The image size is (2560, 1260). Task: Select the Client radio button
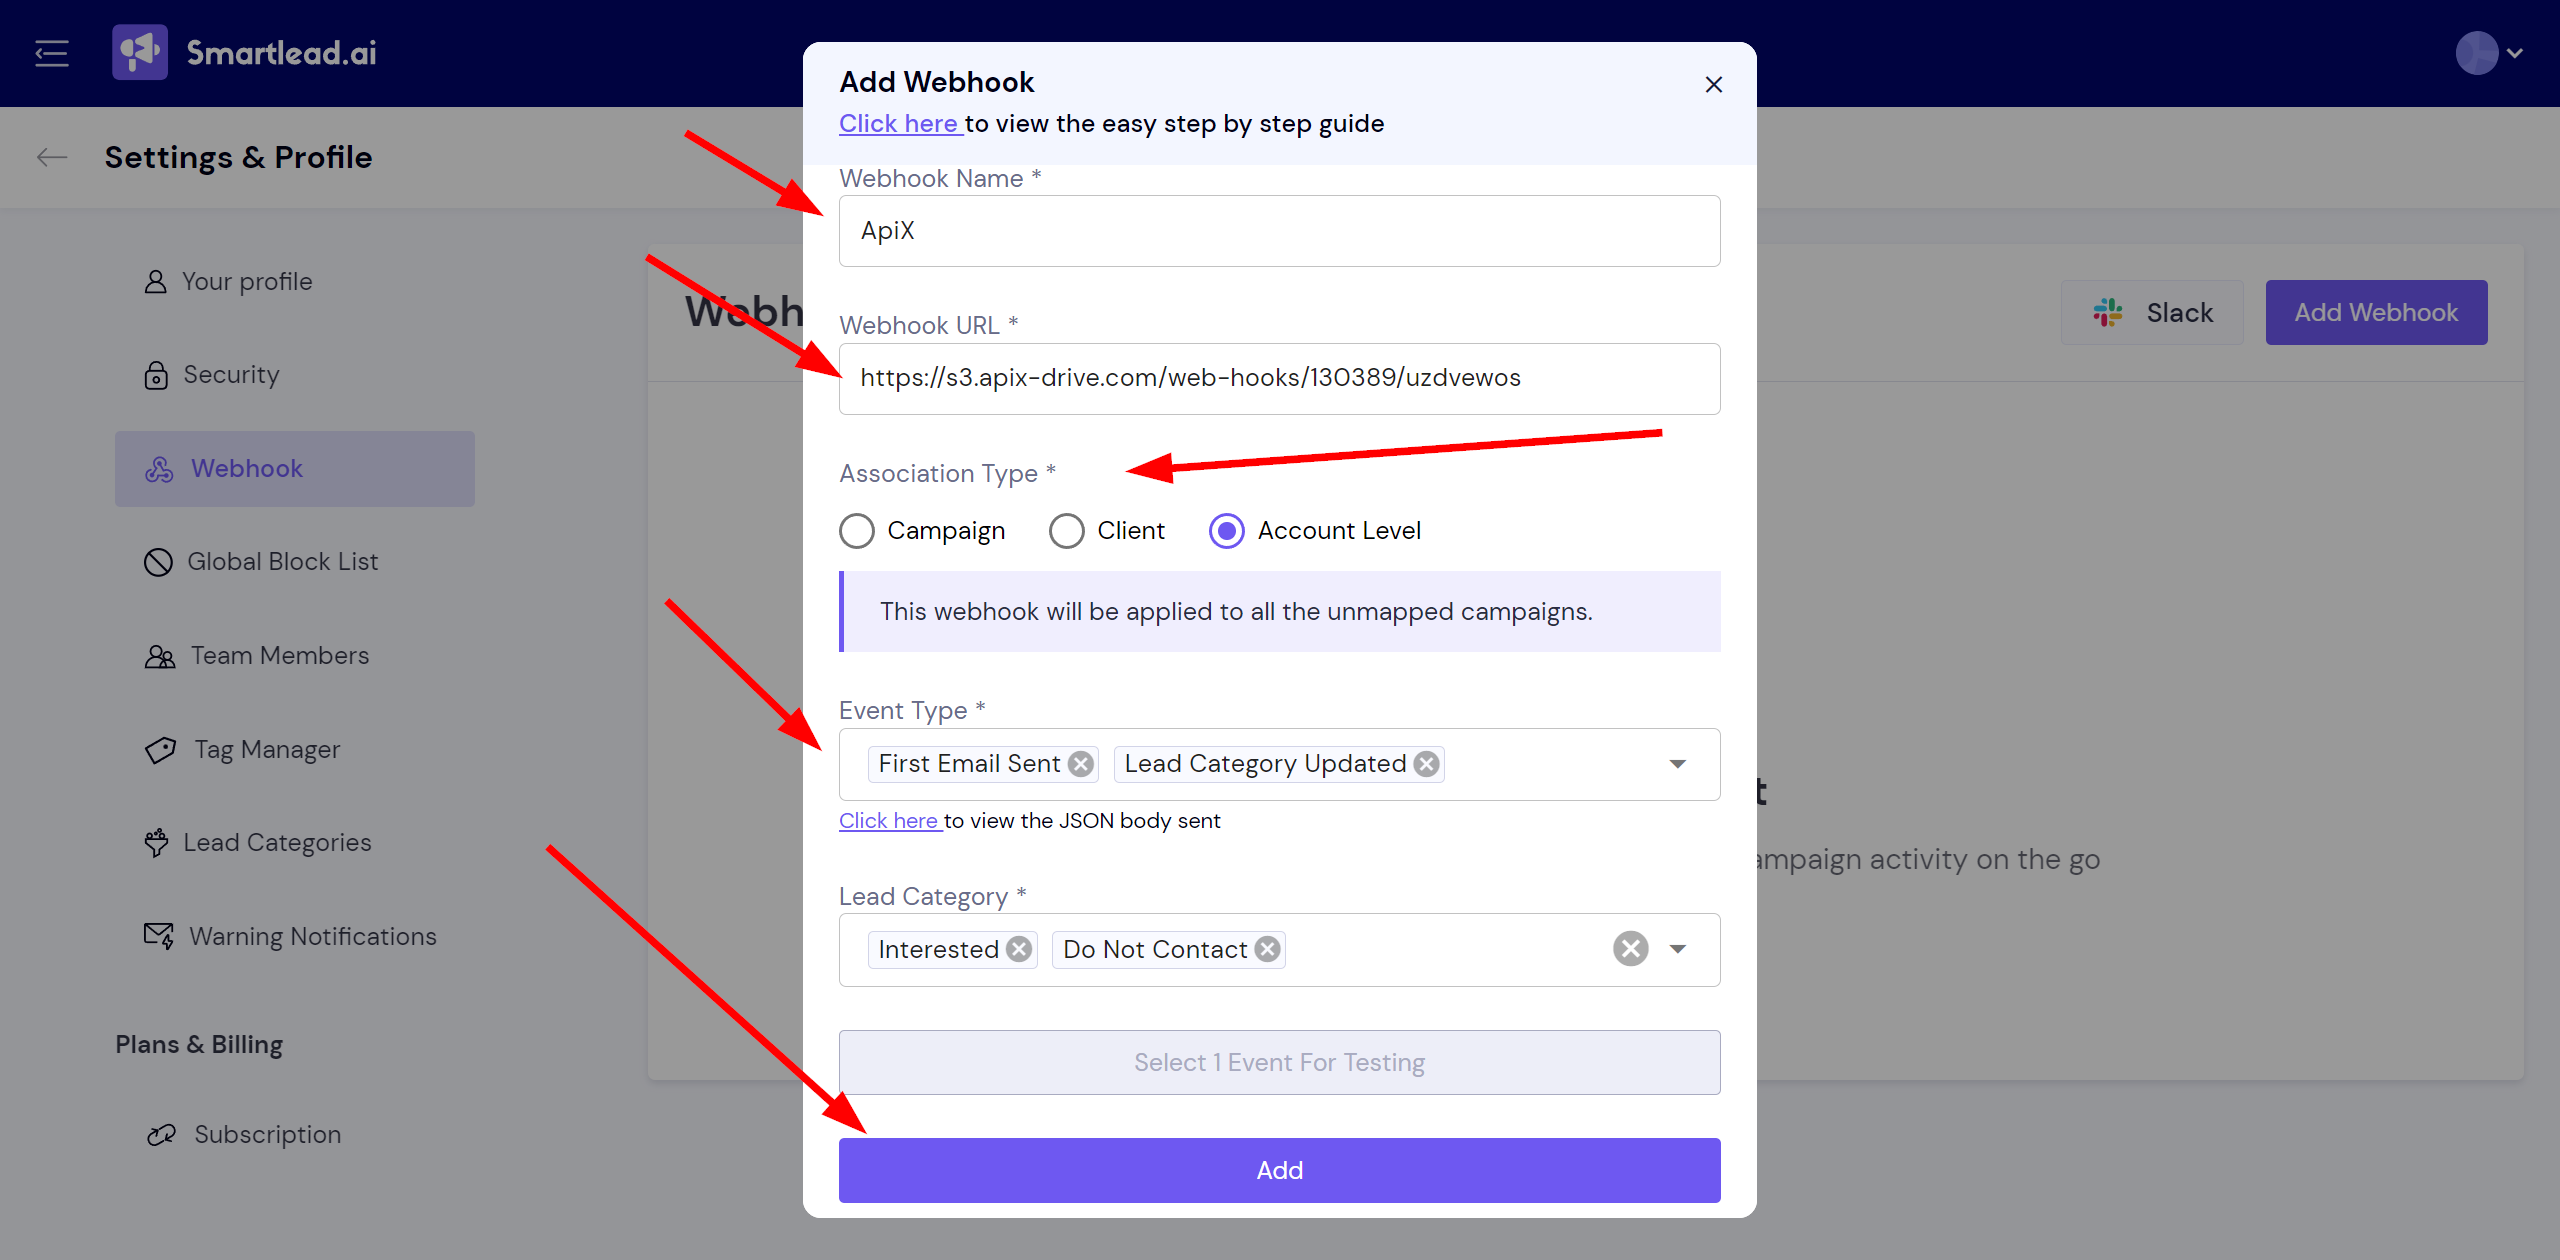[x=1063, y=530]
